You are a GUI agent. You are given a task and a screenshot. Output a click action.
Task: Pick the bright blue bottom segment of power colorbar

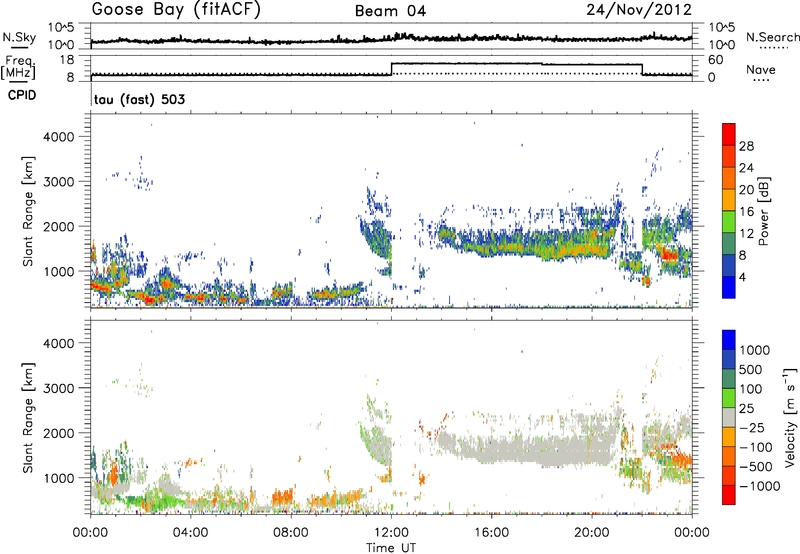[x=729, y=287]
